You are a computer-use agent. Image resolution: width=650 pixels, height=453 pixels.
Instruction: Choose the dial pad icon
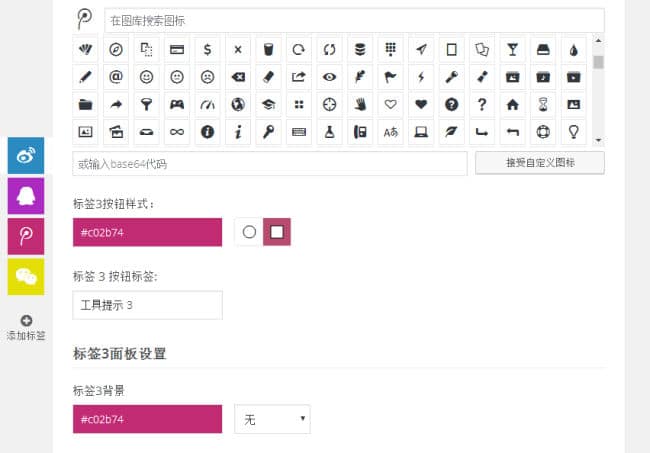coord(390,50)
